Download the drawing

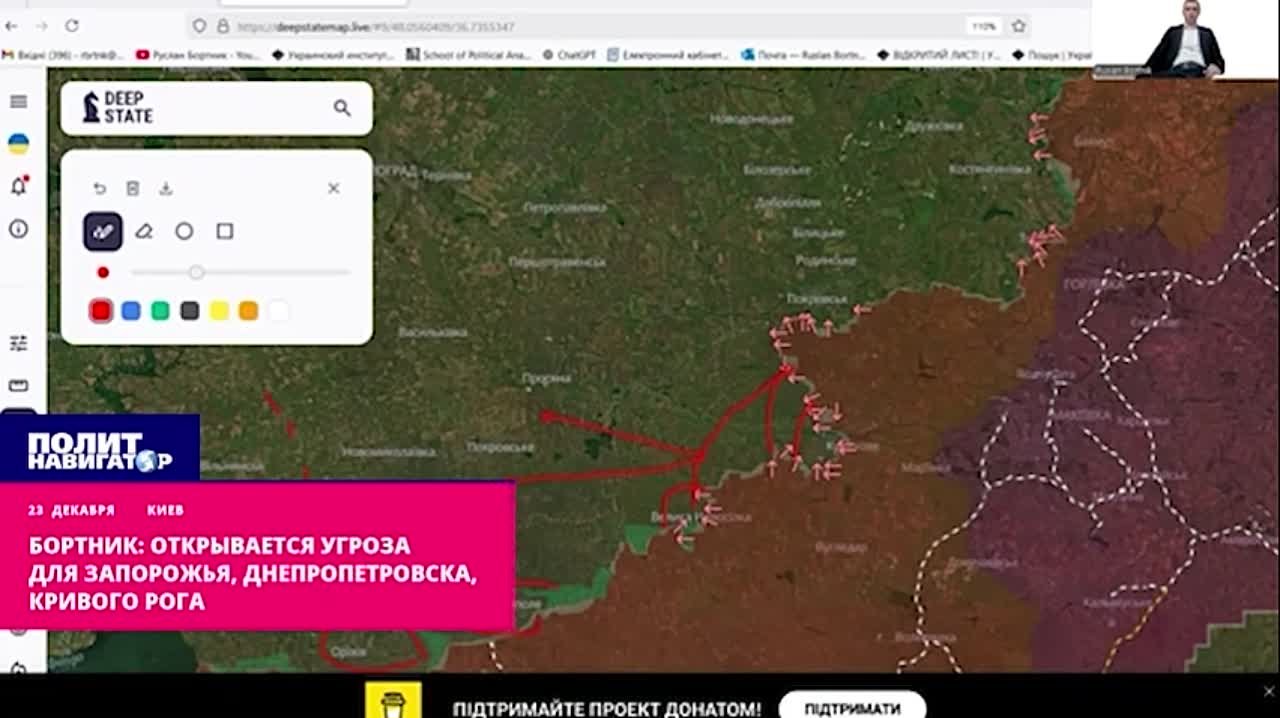pos(166,188)
